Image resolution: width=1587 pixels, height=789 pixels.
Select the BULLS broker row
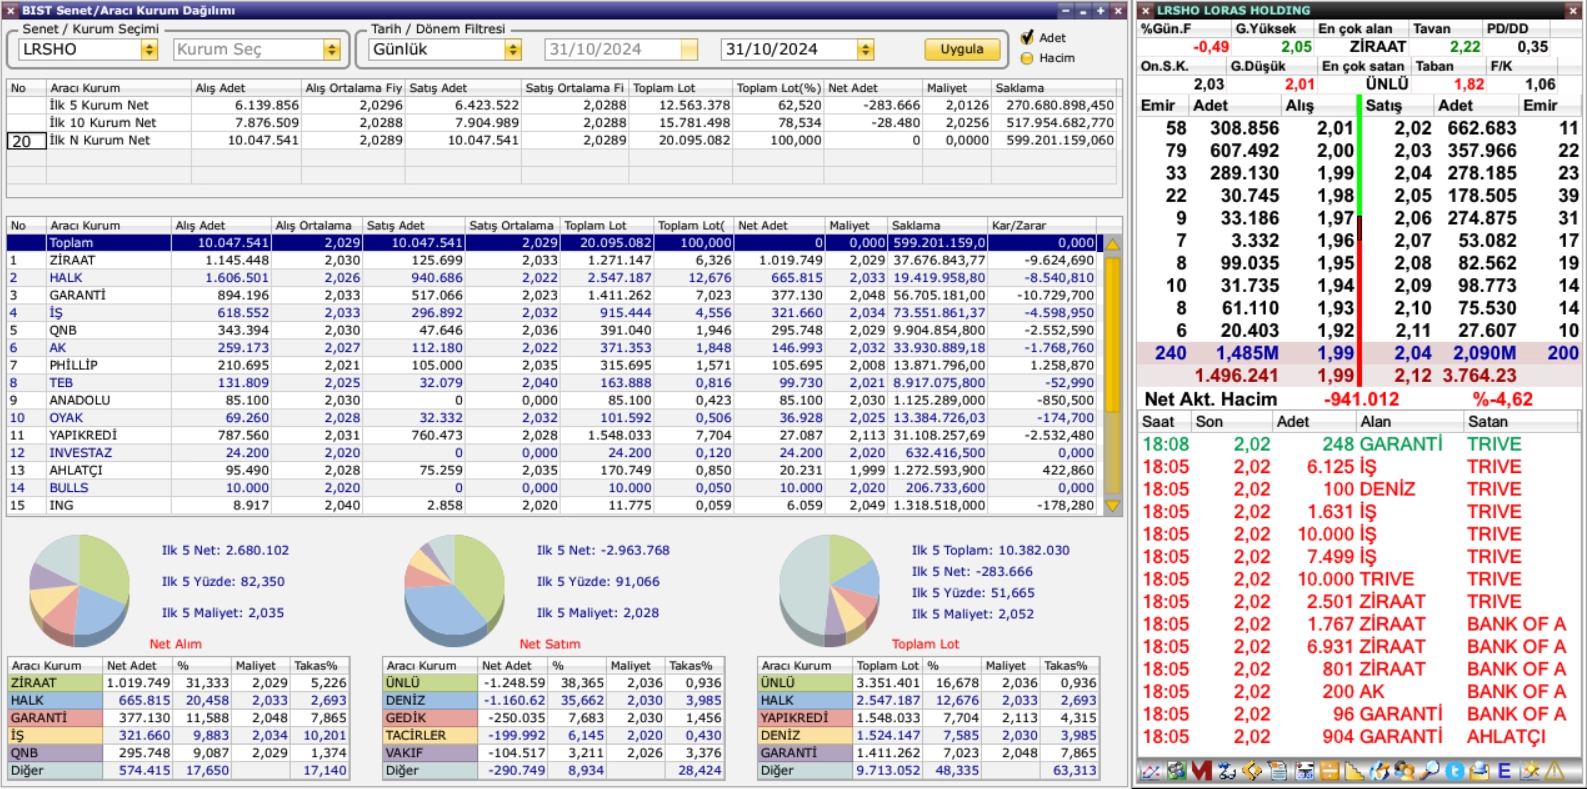click(552, 488)
